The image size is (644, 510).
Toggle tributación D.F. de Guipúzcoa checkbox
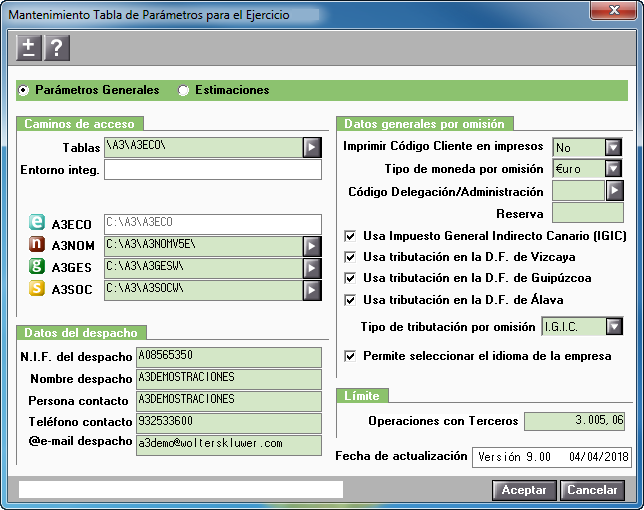(x=350, y=278)
